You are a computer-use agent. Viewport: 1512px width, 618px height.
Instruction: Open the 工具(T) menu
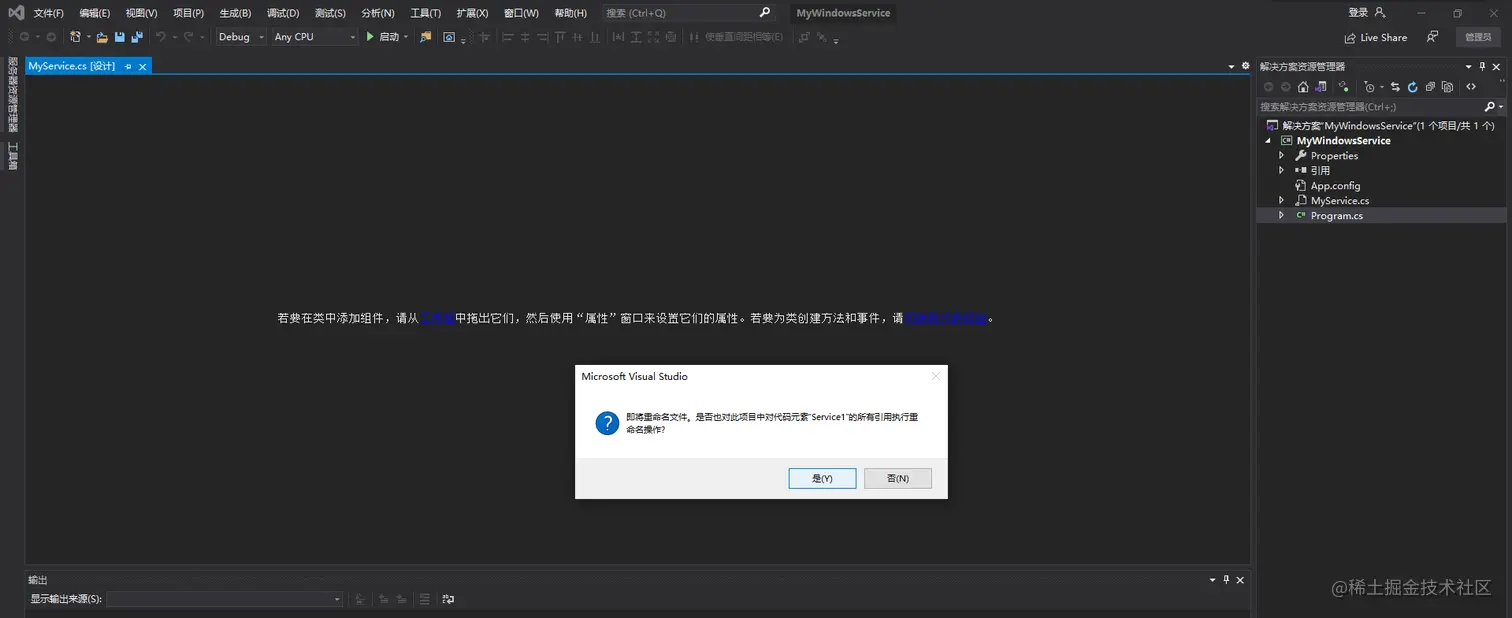tap(425, 13)
